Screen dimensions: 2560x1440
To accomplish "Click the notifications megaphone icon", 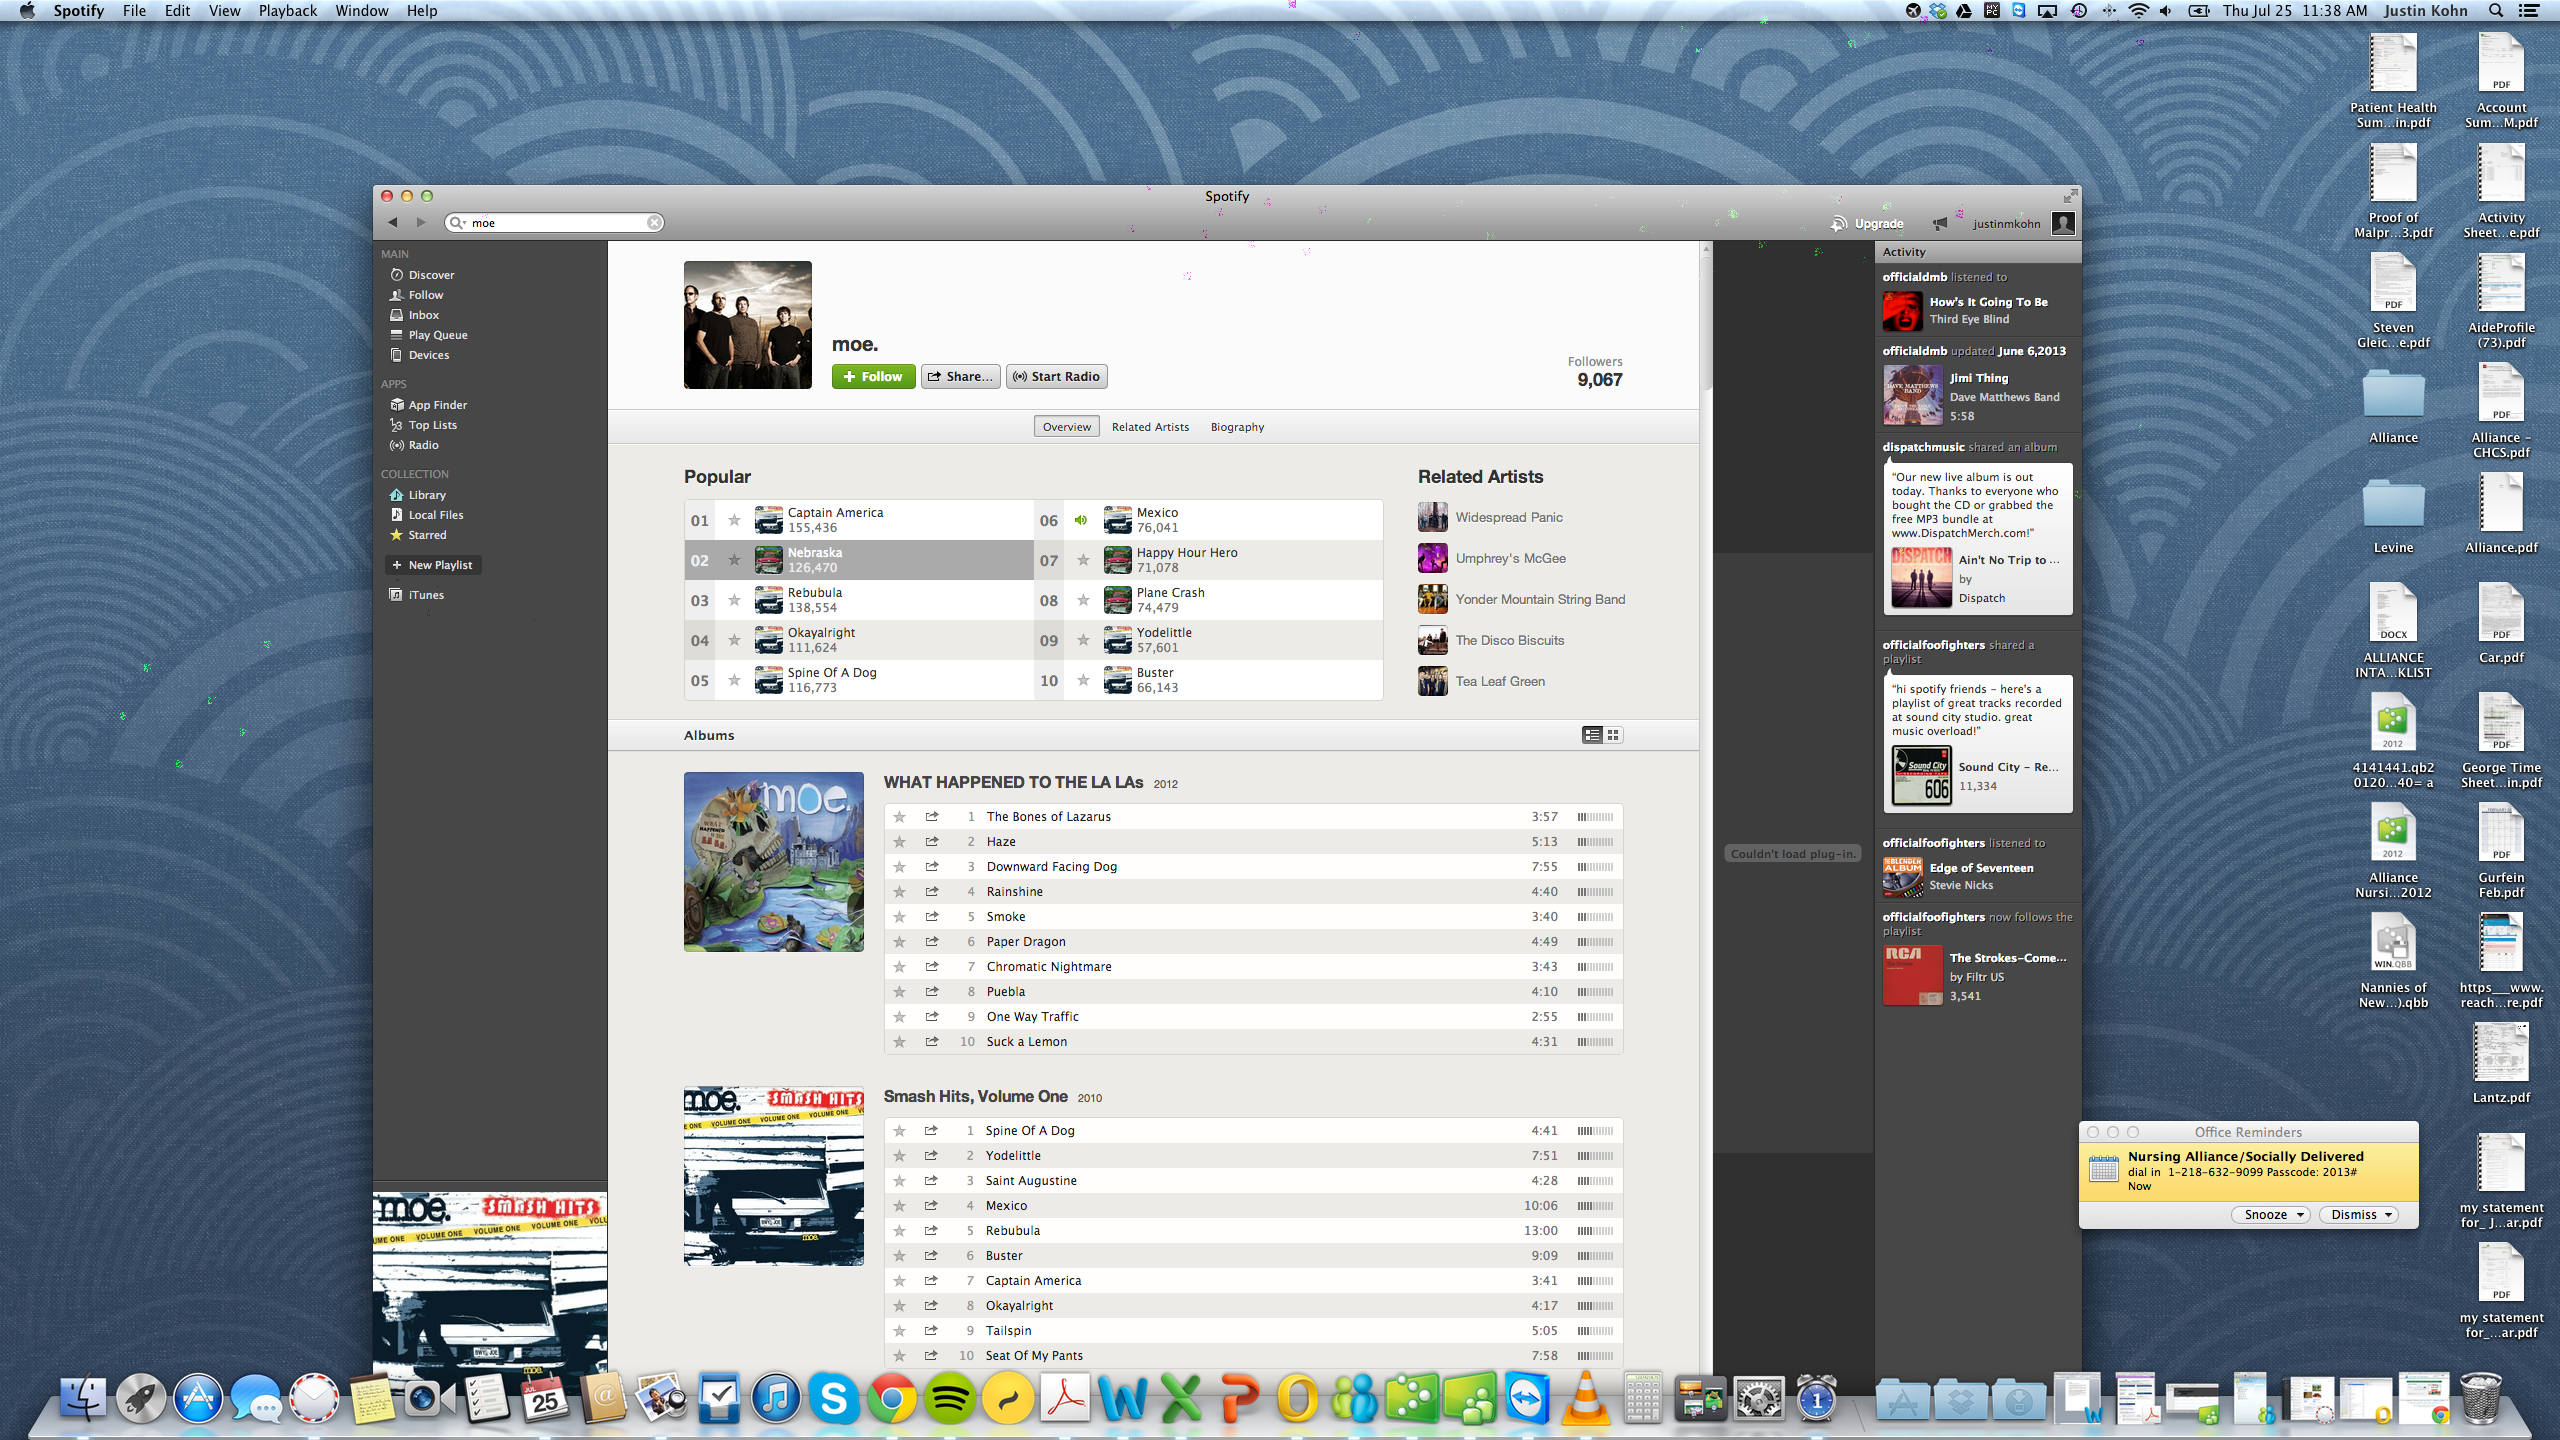I will tap(1940, 223).
